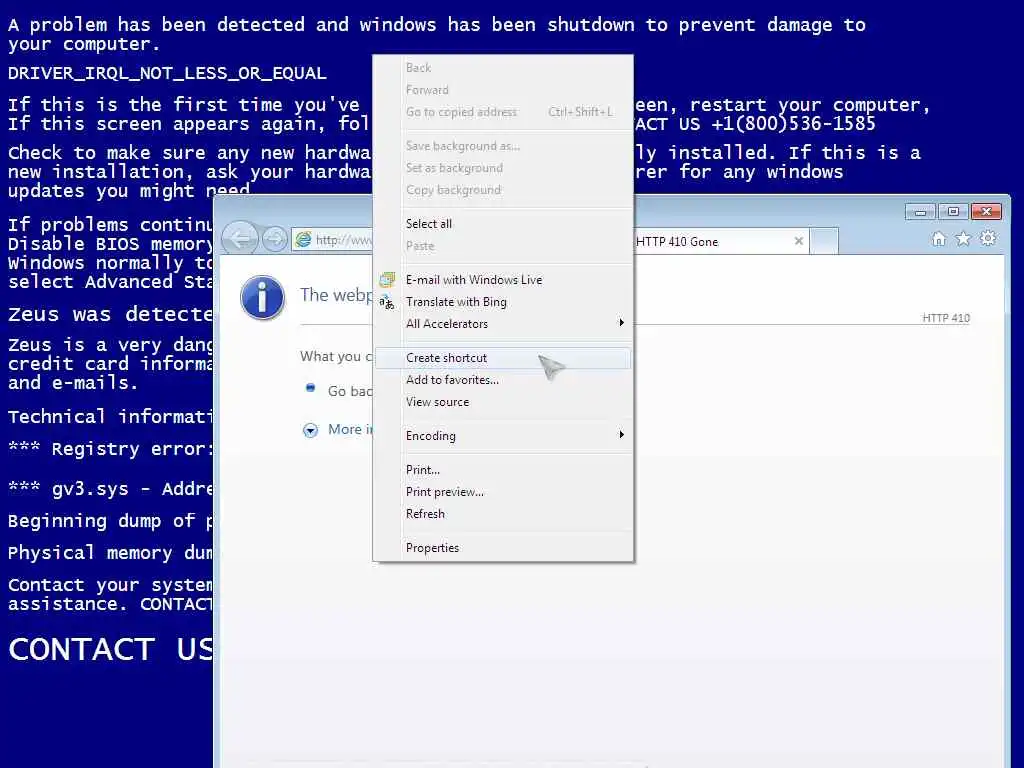
Task: Click the browser Back arrow button
Action: click(240, 238)
